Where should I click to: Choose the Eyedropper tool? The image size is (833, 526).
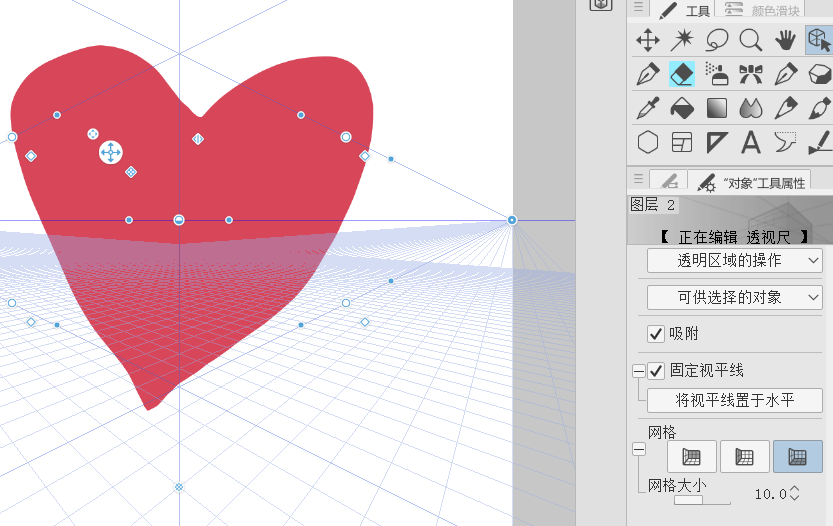(x=648, y=108)
